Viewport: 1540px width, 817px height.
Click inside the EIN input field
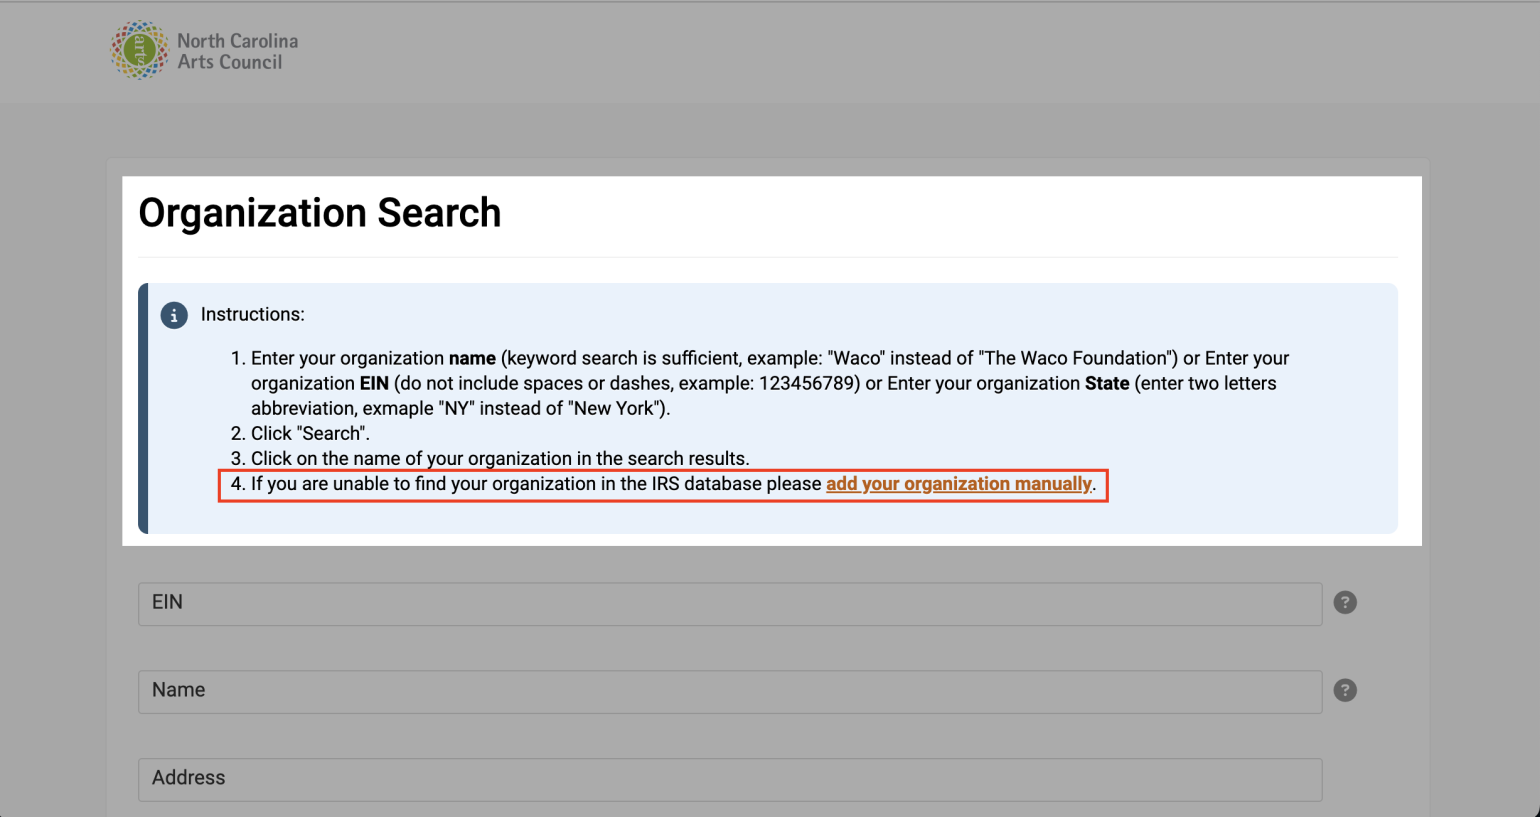(729, 603)
